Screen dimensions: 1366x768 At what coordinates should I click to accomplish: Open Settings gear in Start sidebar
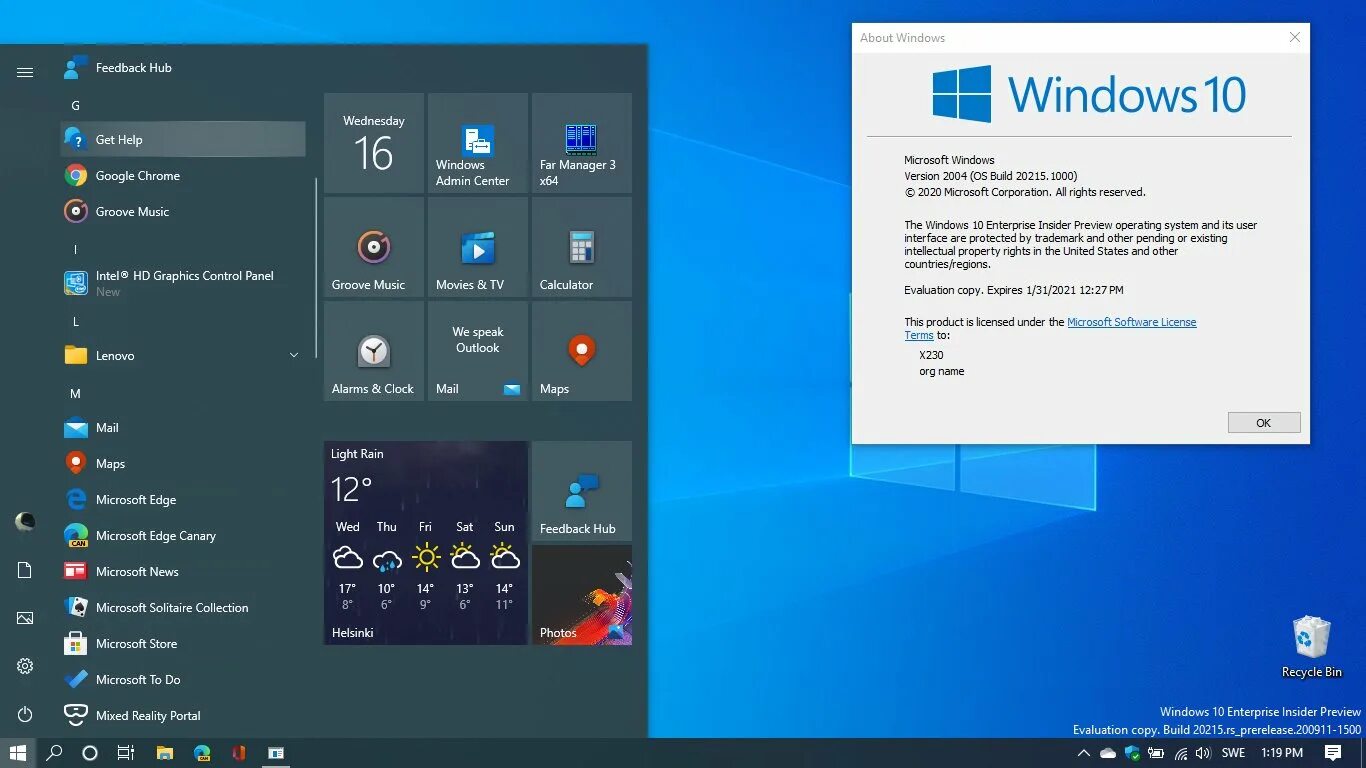[25, 666]
